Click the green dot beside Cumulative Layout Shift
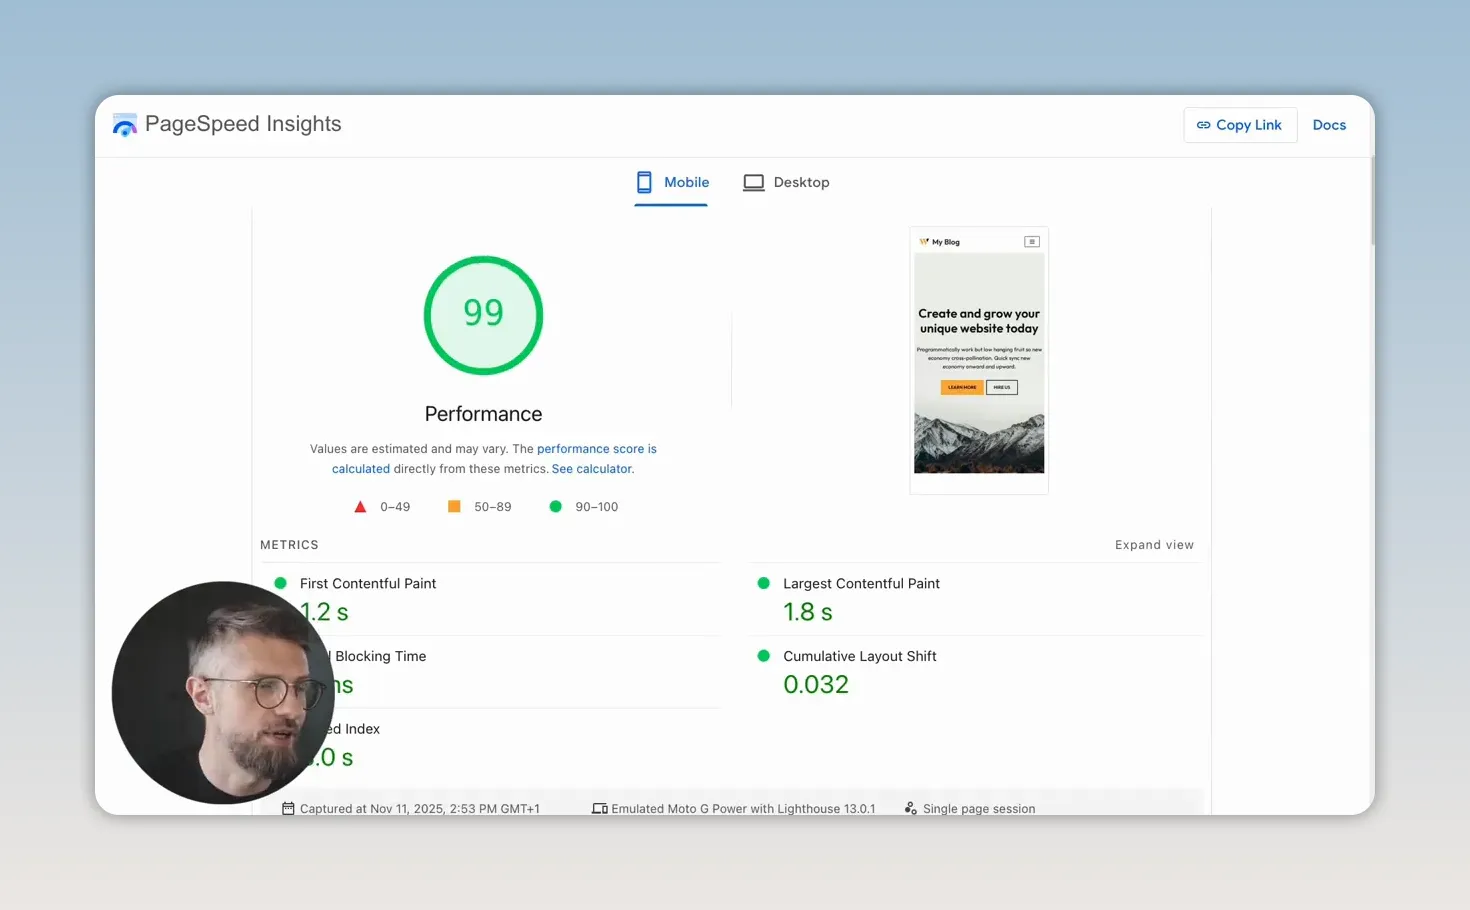The height and width of the screenshot is (910, 1470). pos(764,656)
